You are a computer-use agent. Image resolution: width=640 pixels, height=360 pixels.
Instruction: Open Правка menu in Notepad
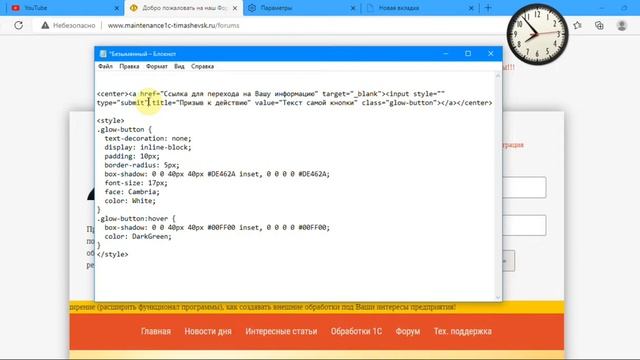click(129, 66)
